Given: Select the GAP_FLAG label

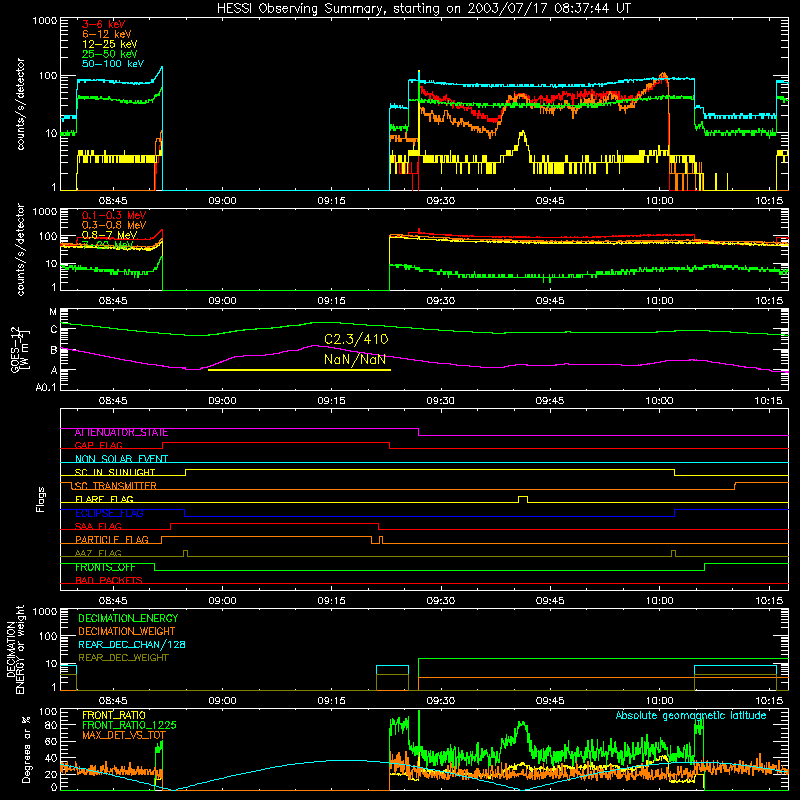Looking at the screenshot, I should (x=98, y=445).
